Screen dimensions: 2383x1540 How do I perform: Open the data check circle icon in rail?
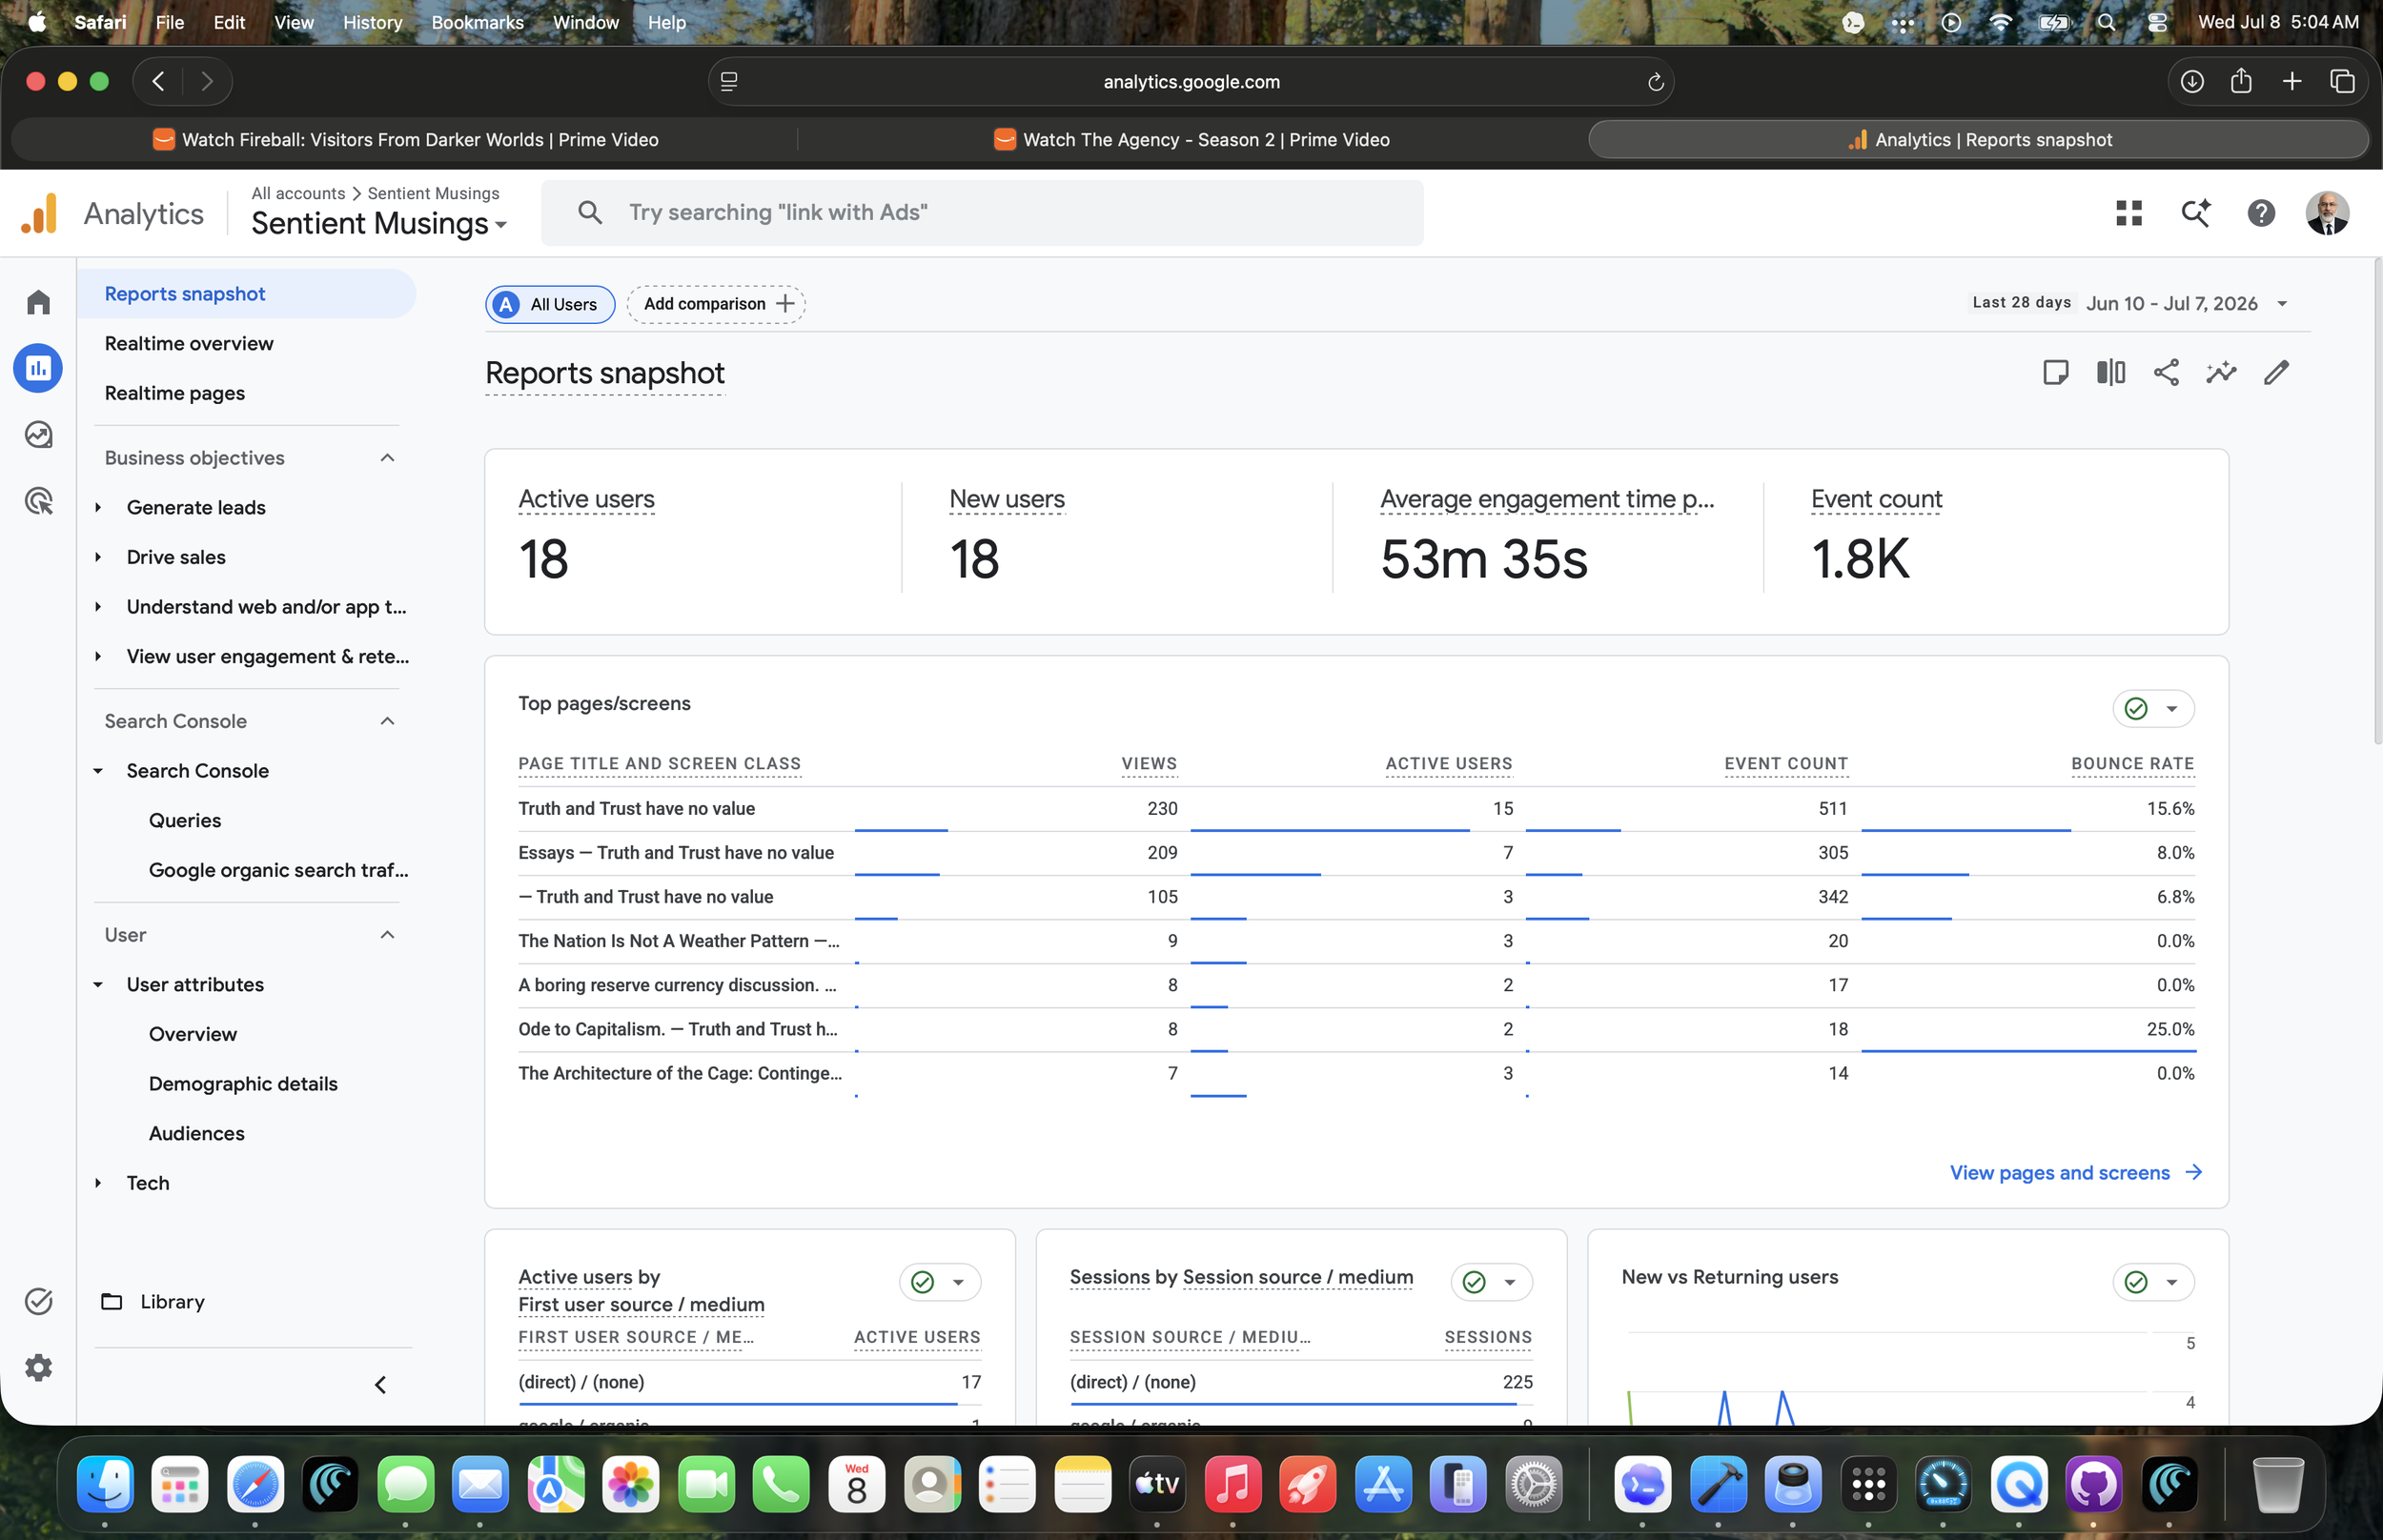(x=38, y=1301)
